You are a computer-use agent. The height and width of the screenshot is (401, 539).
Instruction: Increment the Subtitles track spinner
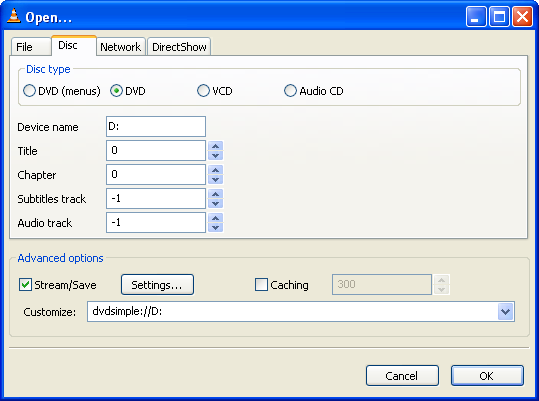pyautogui.click(x=216, y=194)
